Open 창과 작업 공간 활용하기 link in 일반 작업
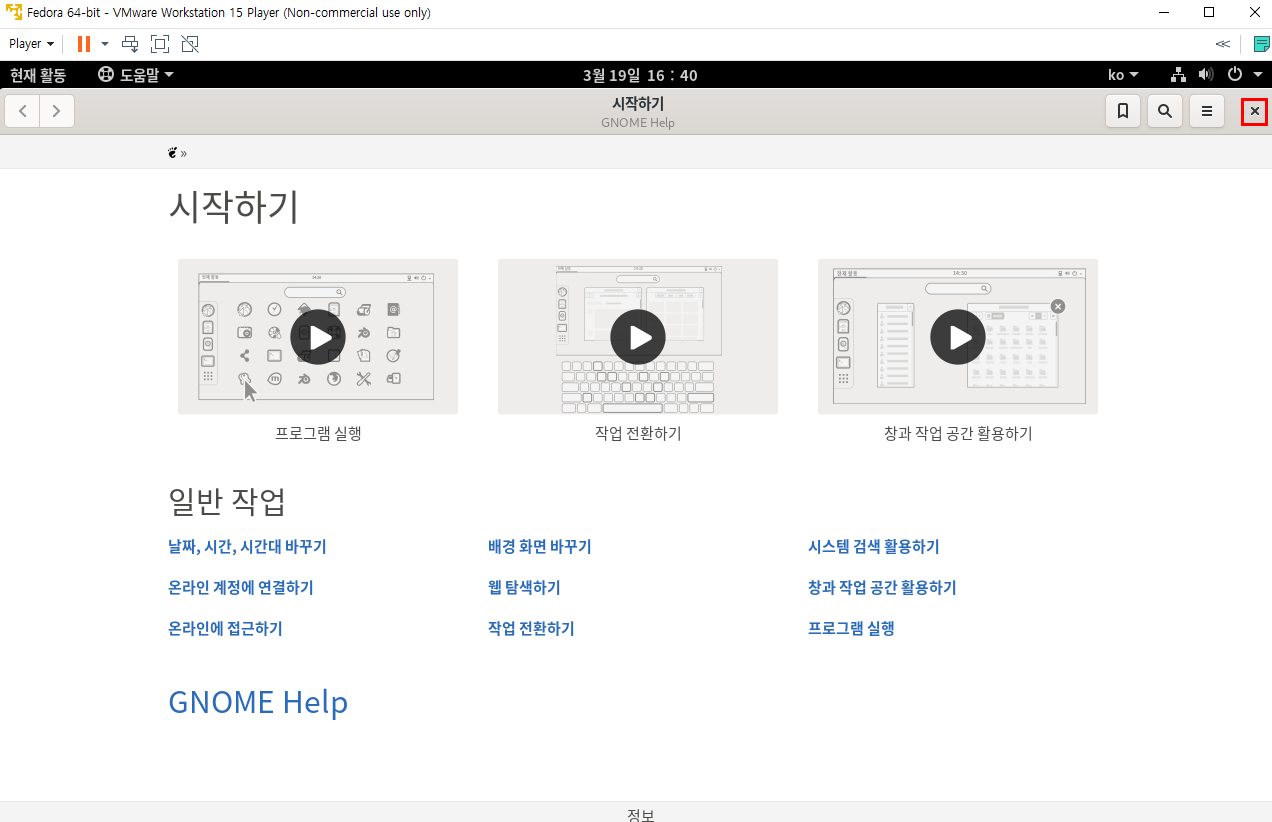This screenshot has width=1272, height=822. pos(882,588)
